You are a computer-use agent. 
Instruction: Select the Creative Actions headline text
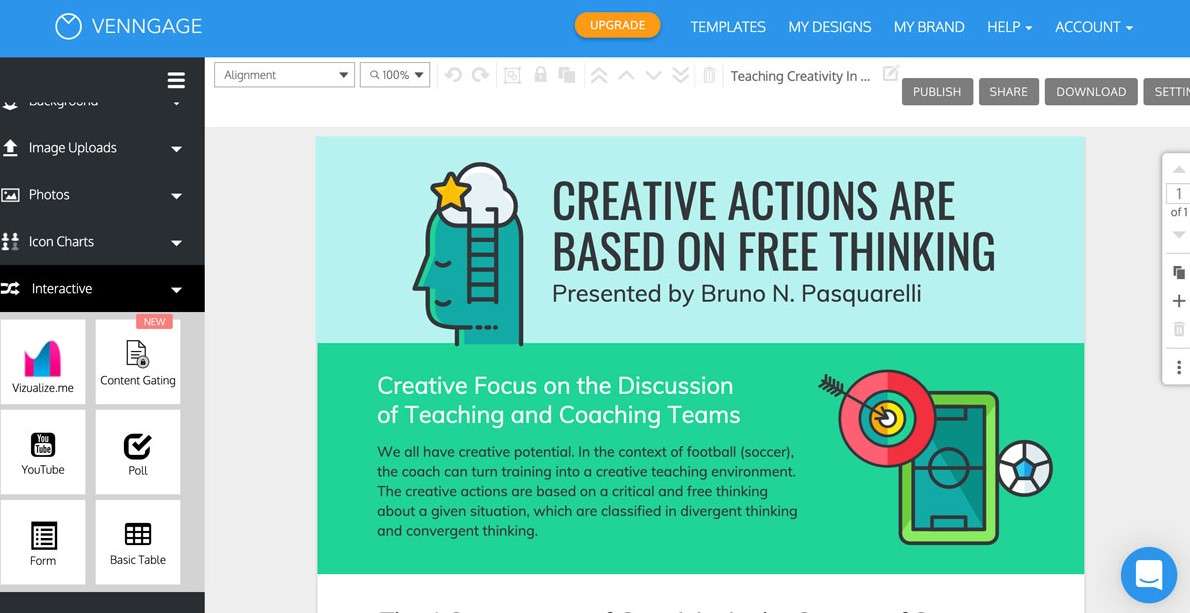[x=773, y=226]
